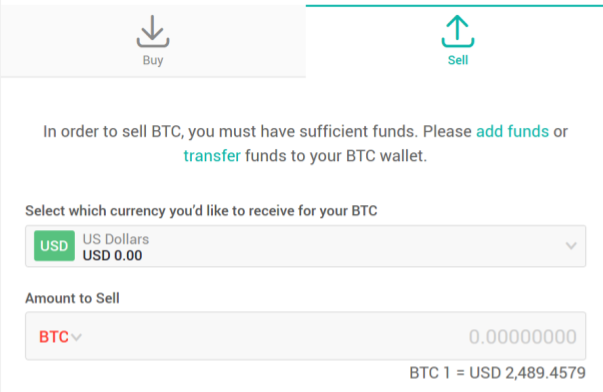Click the BTC 1 = USD exchange rate
603x392 pixels.
coord(497,373)
